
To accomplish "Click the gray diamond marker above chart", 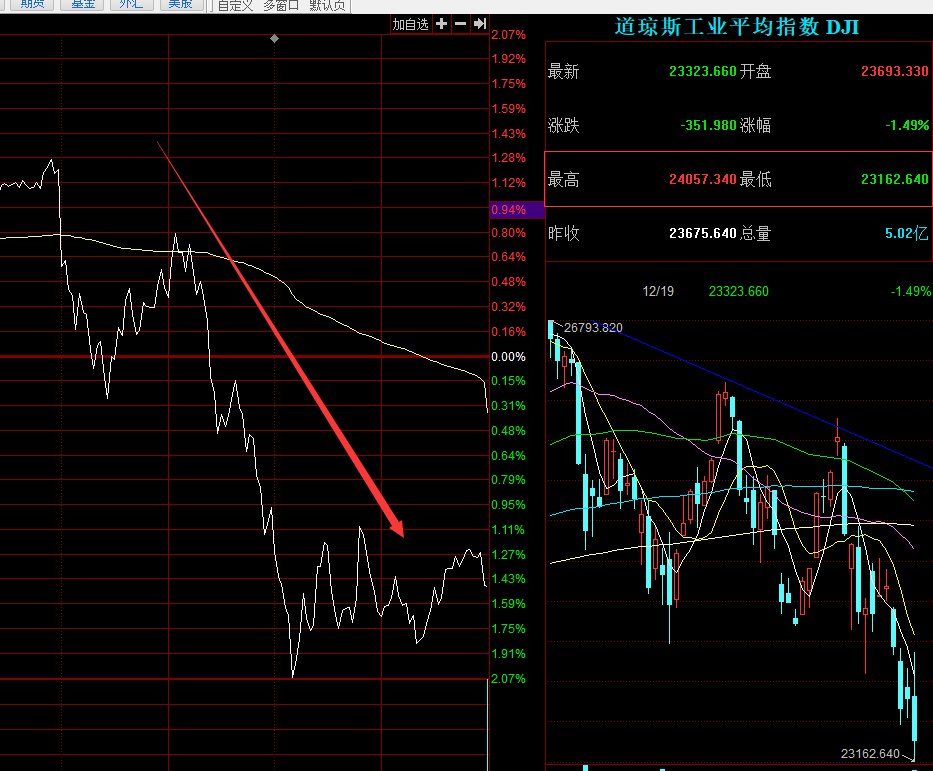I will pos(274,39).
